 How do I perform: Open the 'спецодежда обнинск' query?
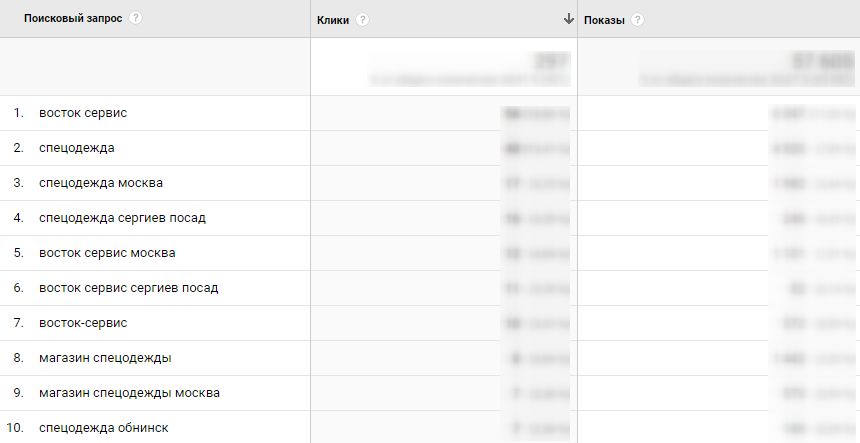(106, 428)
